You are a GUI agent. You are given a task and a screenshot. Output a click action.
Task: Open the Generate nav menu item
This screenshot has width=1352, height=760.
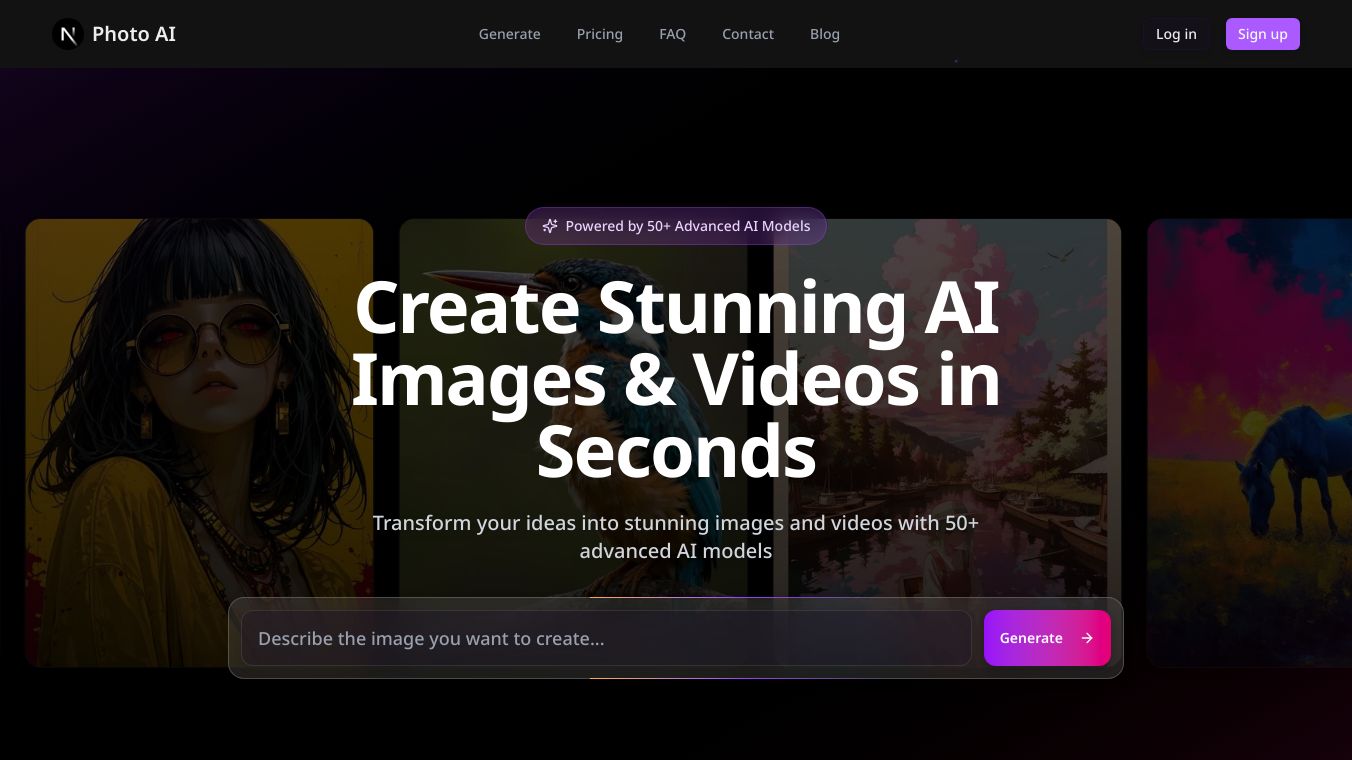point(510,34)
